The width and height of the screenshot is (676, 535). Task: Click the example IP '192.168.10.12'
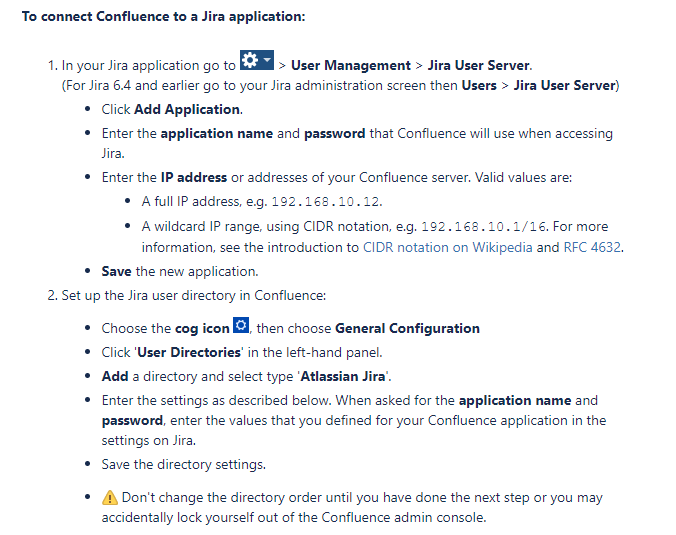[x=325, y=202]
